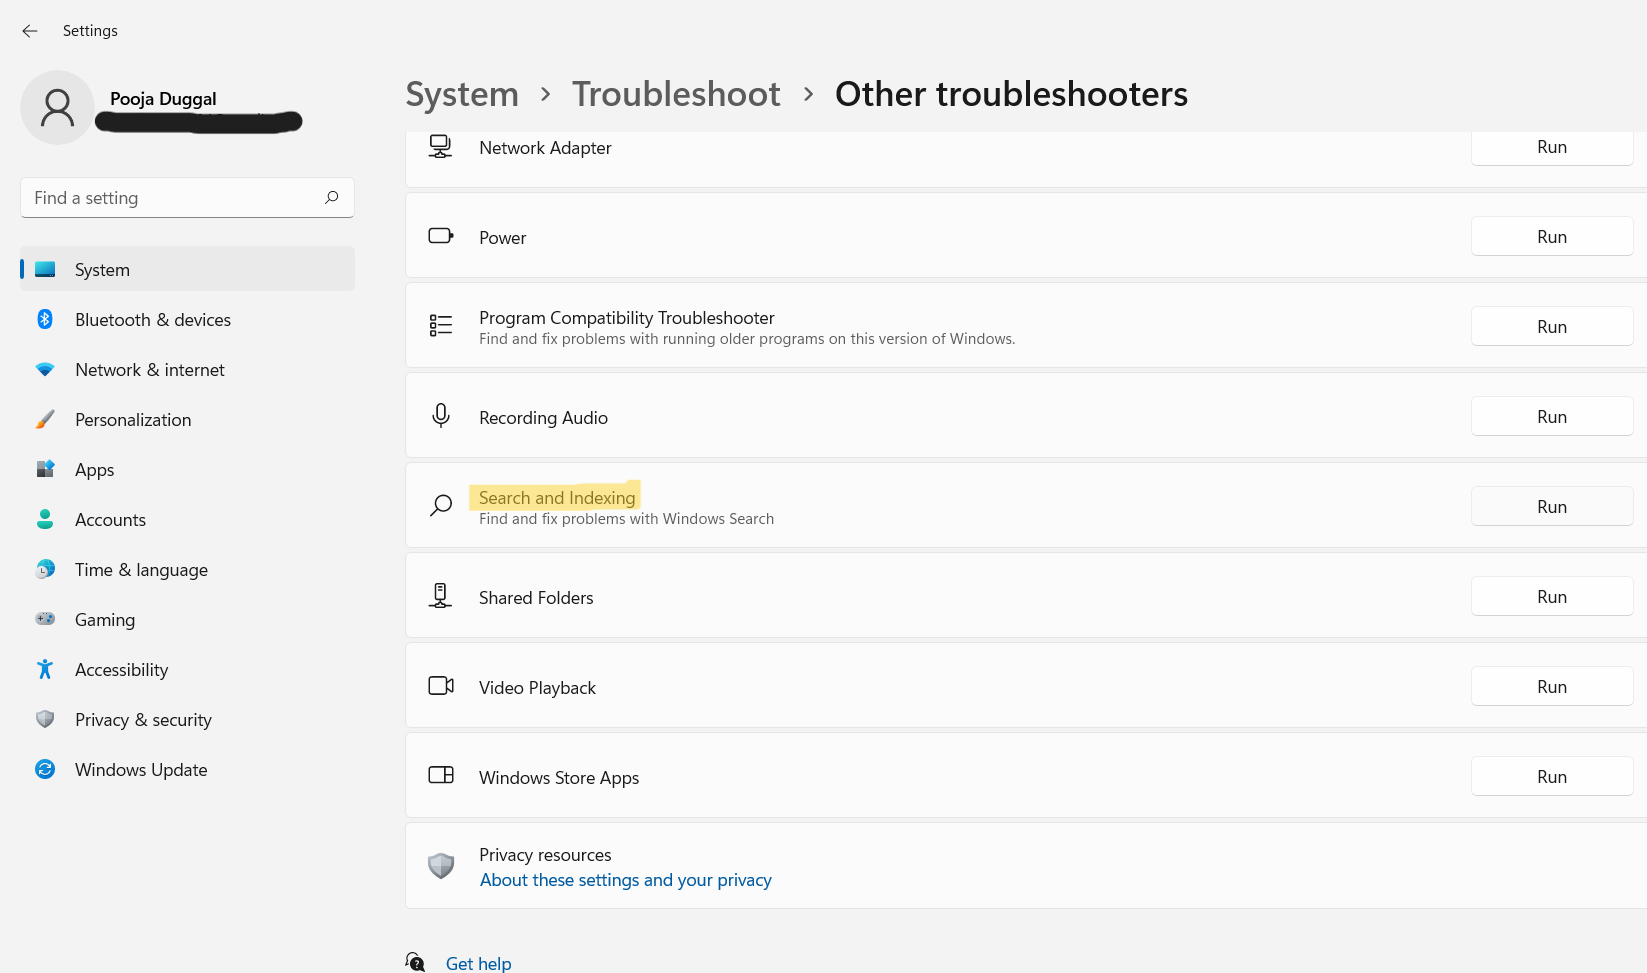
Task: Click the Bluetooth & devices icon
Action: point(45,319)
